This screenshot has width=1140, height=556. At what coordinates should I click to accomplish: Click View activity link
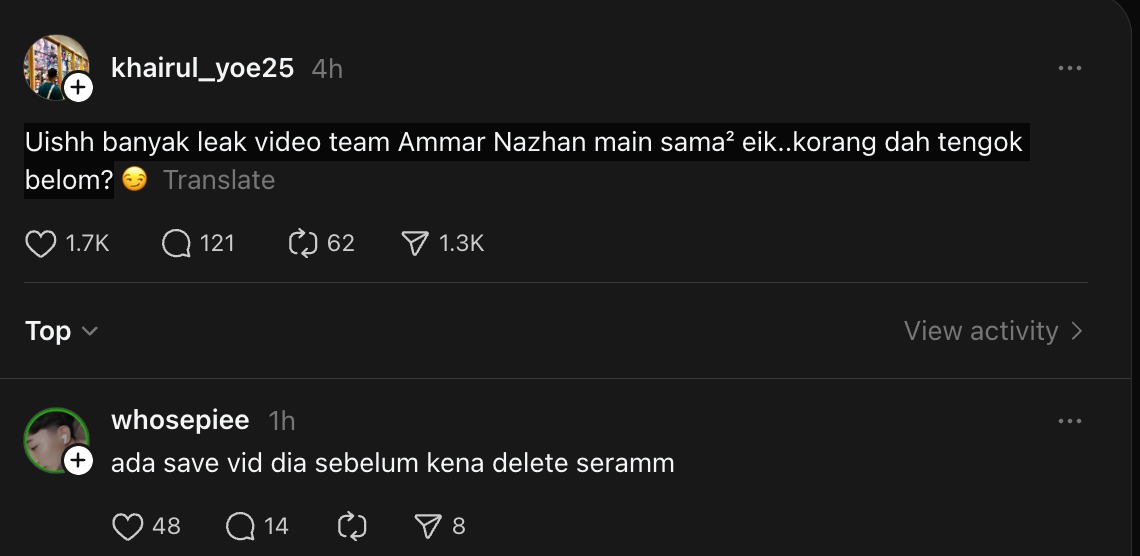click(993, 331)
